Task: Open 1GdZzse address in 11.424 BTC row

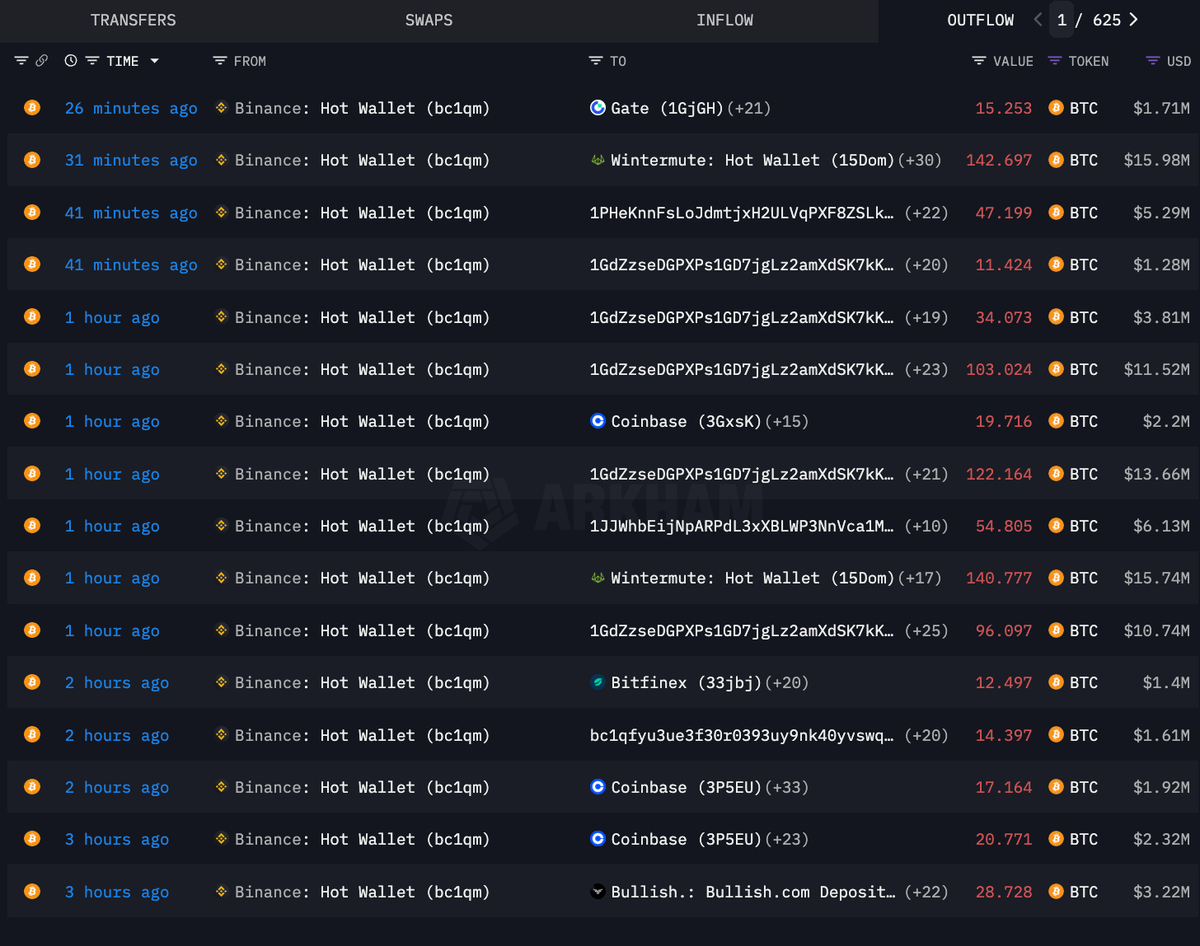Action: tap(743, 265)
